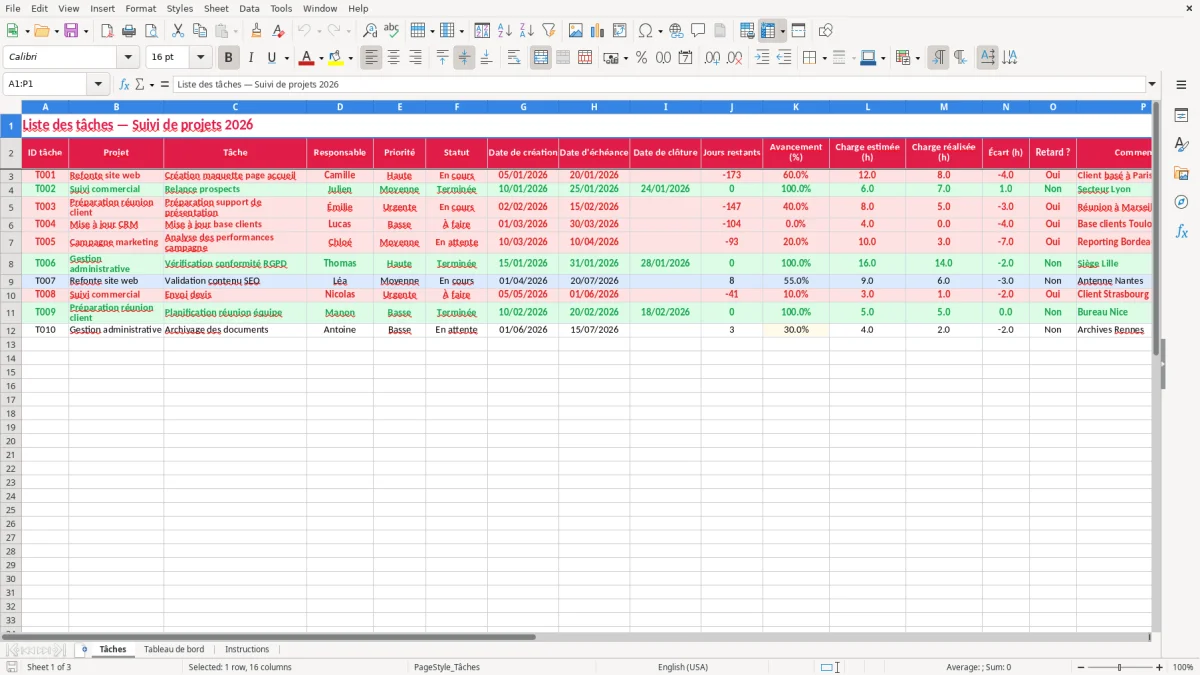Open sidebar Gallery panel
1200x675 pixels.
1181,174
